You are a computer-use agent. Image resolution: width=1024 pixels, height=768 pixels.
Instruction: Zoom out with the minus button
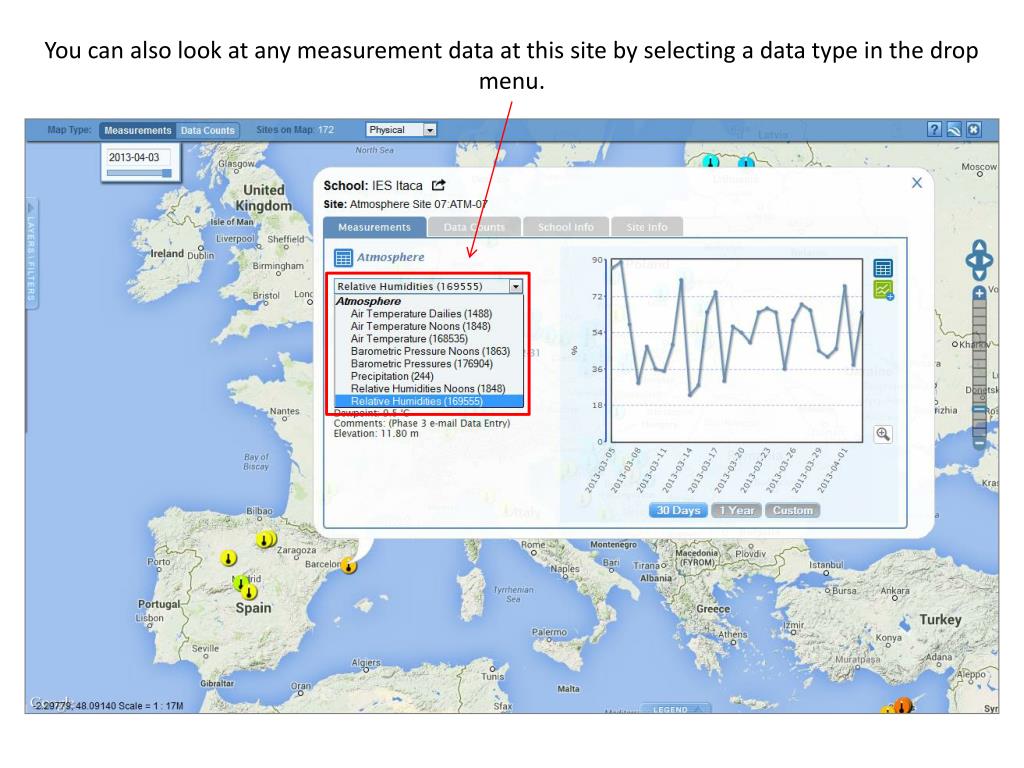pyautogui.click(x=979, y=443)
